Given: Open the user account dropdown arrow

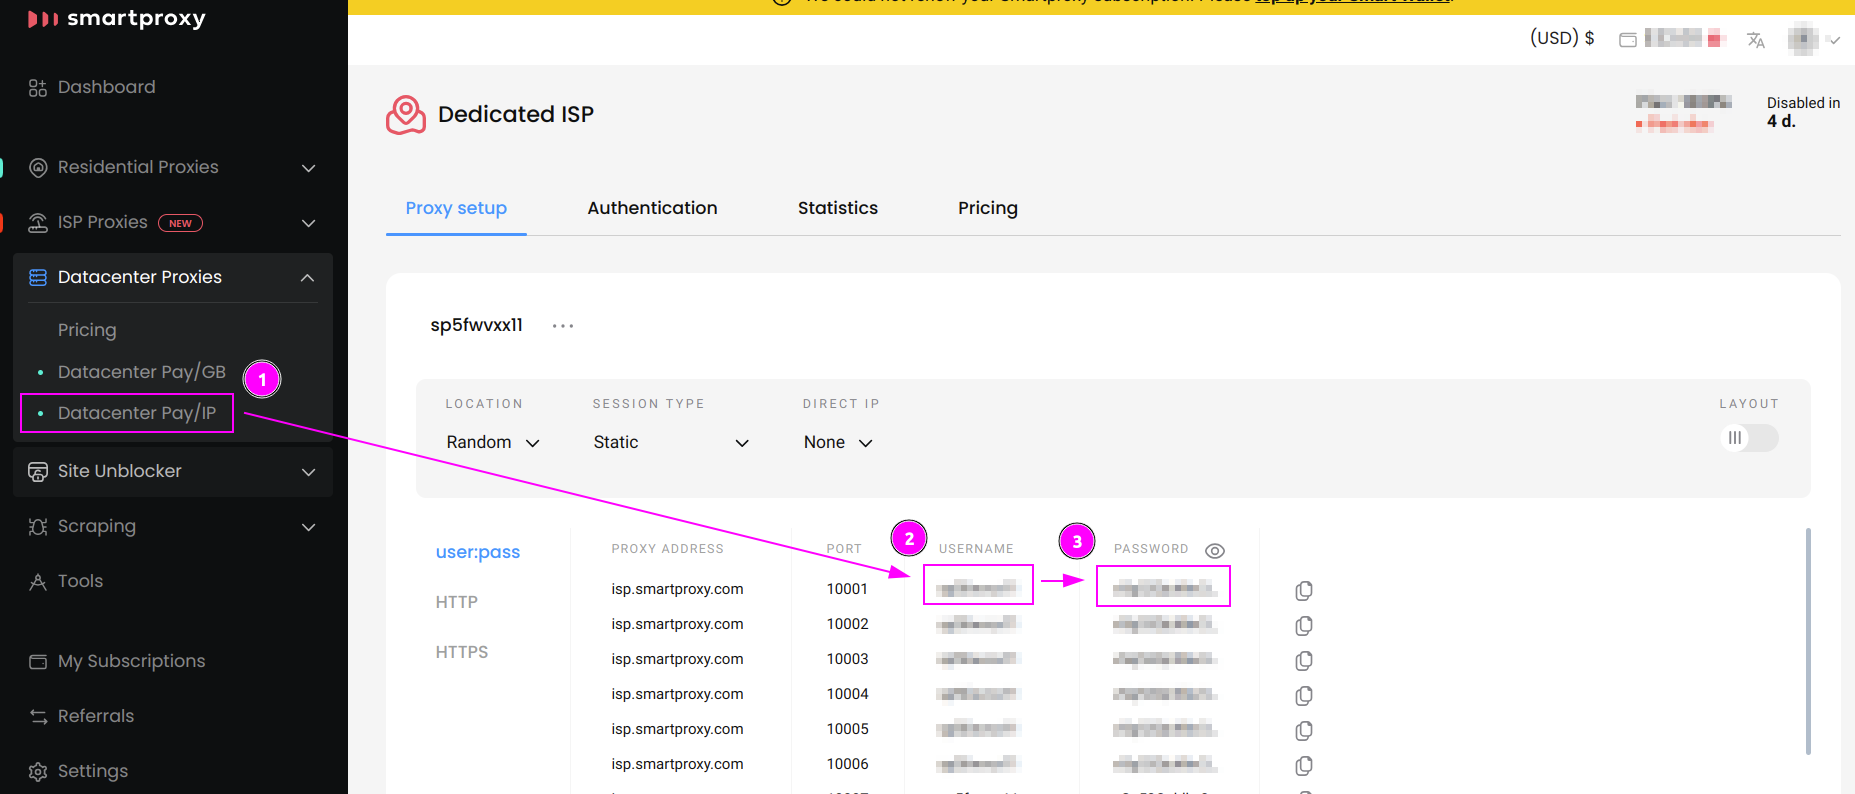Looking at the screenshot, I should pos(1834,41).
